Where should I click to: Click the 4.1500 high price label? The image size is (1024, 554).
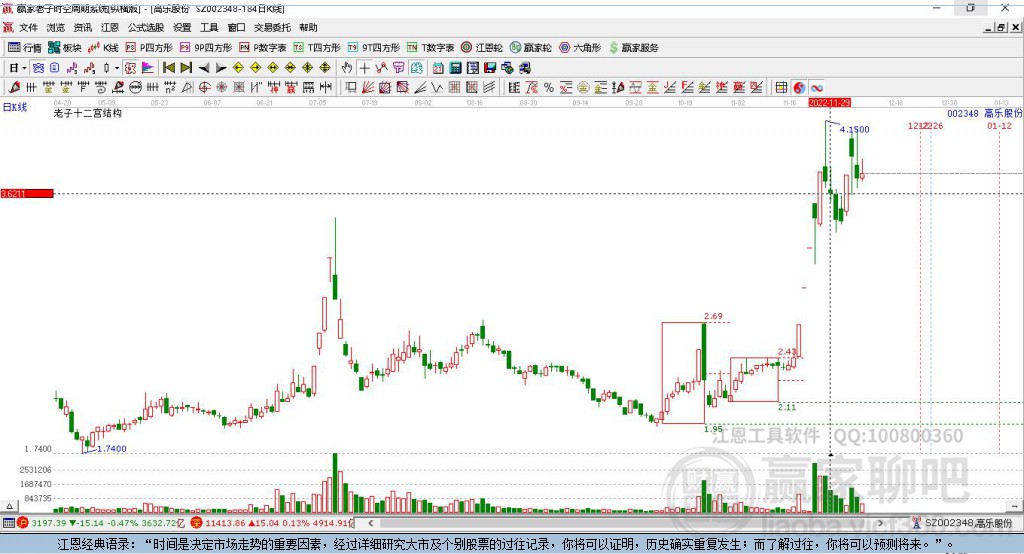click(854, 129)
